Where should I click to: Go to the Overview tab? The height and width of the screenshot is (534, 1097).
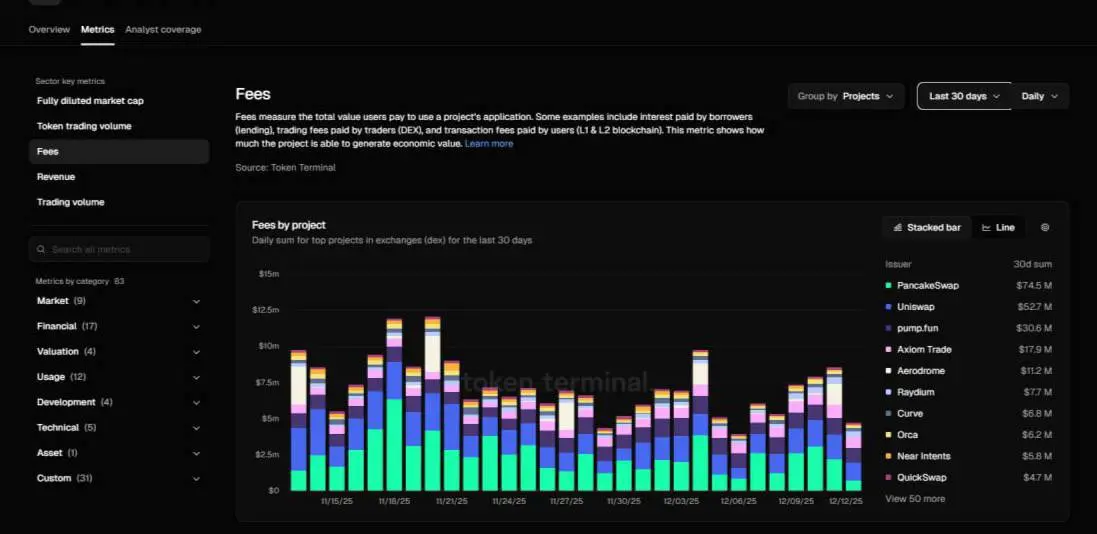coord(49,29)
